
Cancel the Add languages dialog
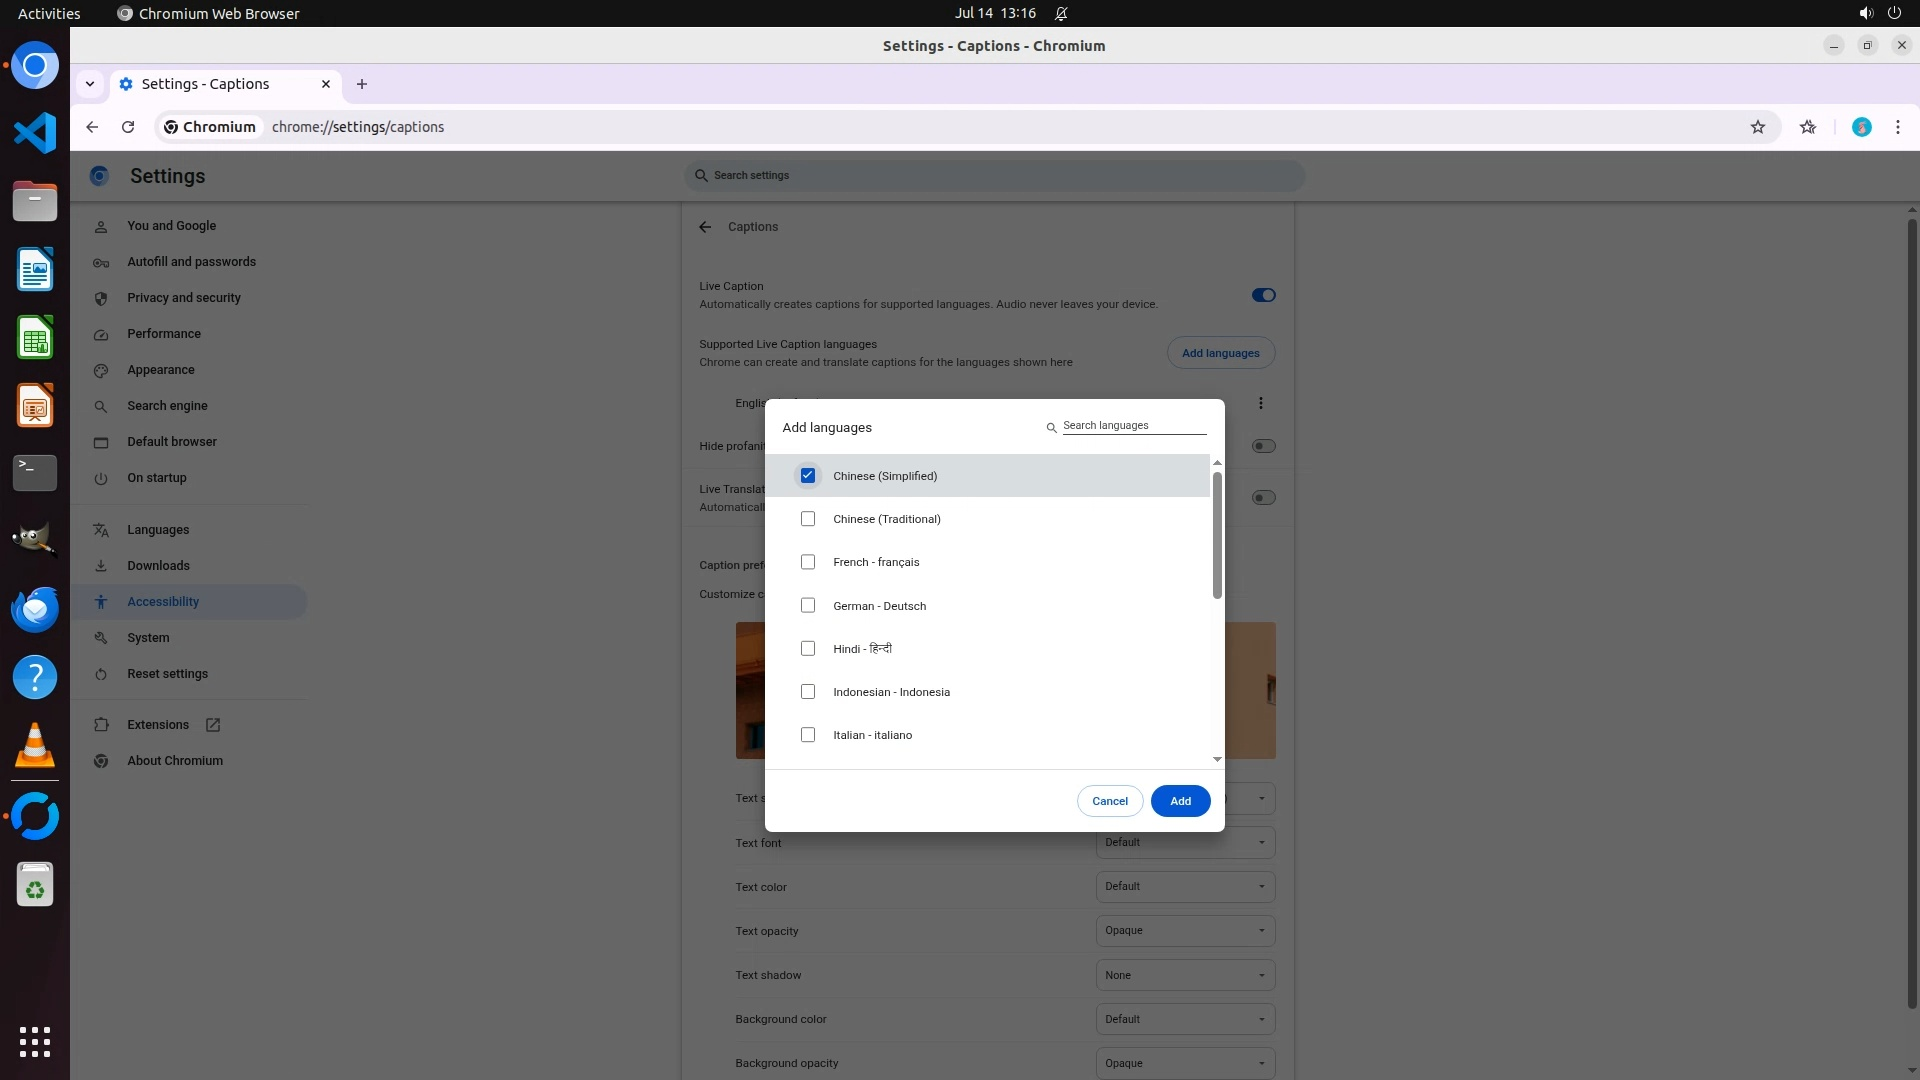(1109, 801)
